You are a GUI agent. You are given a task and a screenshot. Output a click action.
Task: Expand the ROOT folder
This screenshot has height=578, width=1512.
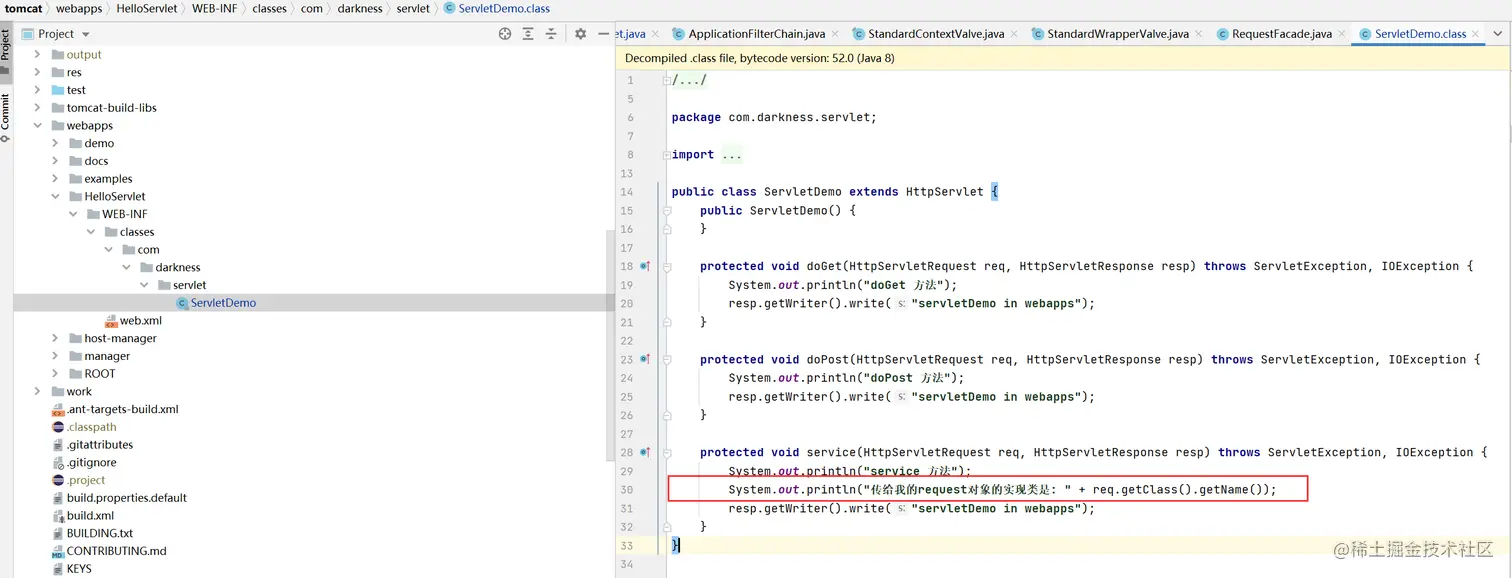click(x=56, y=374)
